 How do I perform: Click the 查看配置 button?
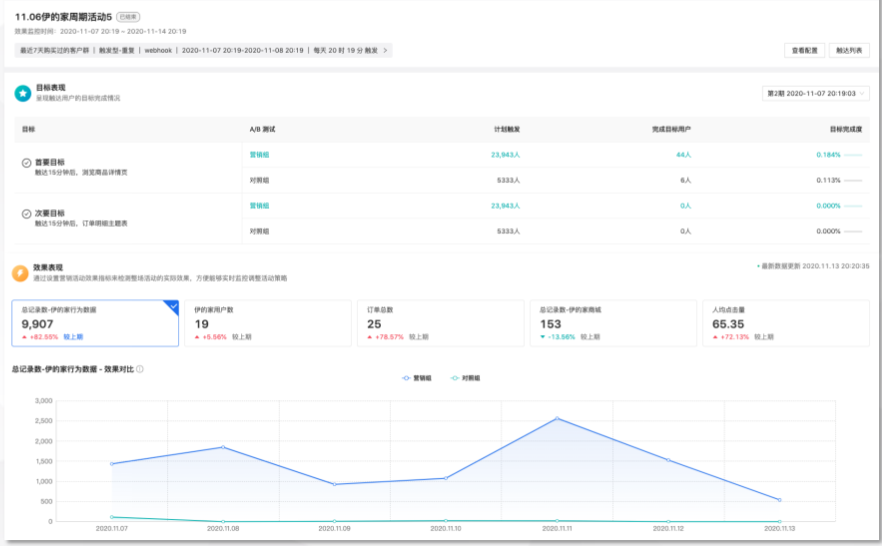pos(804,50)
